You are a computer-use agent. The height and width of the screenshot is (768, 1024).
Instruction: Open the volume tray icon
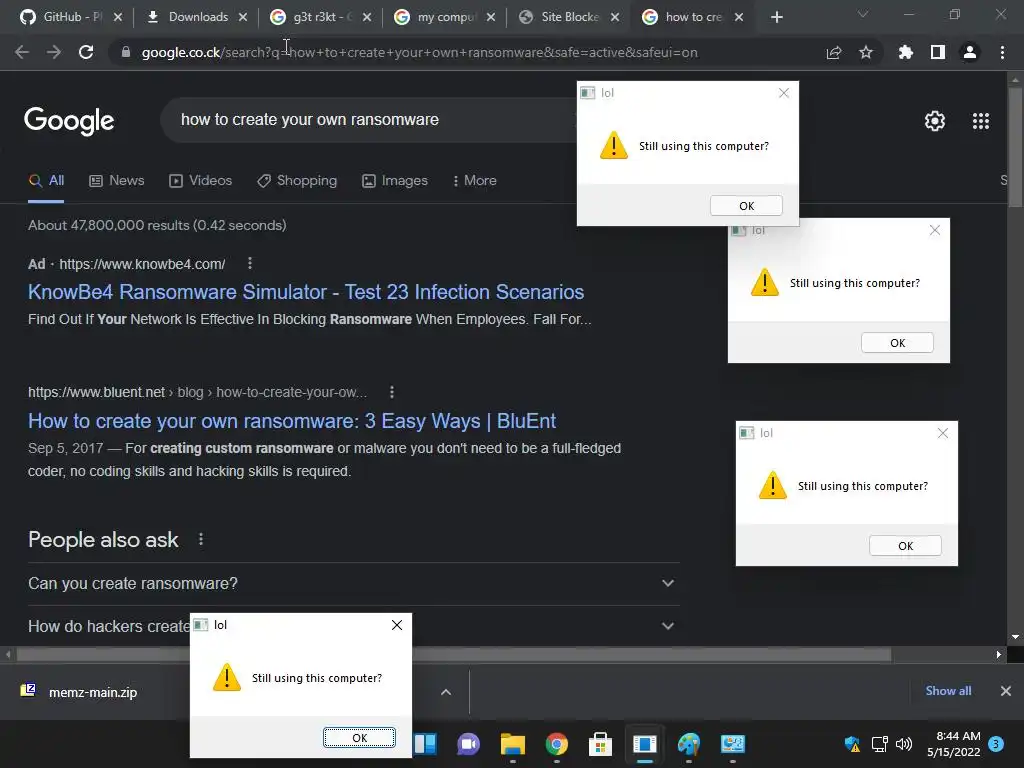point(904,744)
